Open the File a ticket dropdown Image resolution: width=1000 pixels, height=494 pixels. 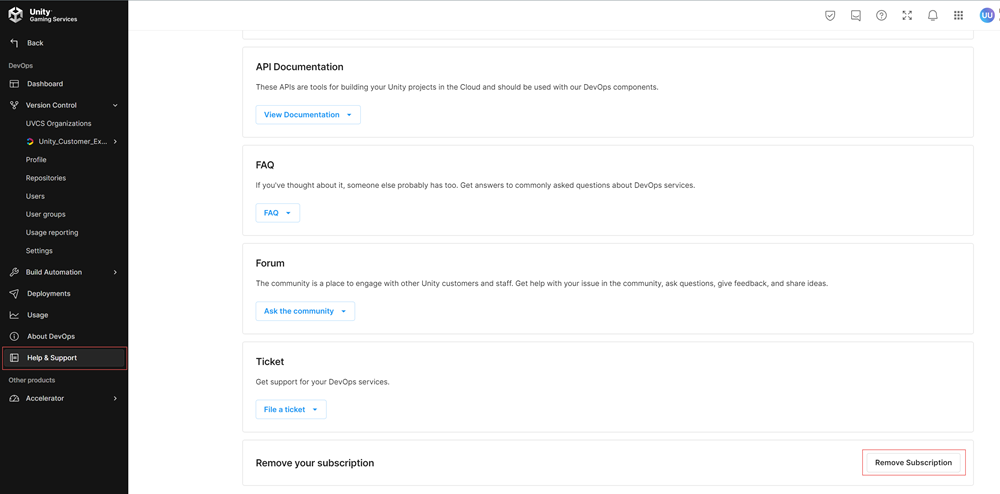290,409
